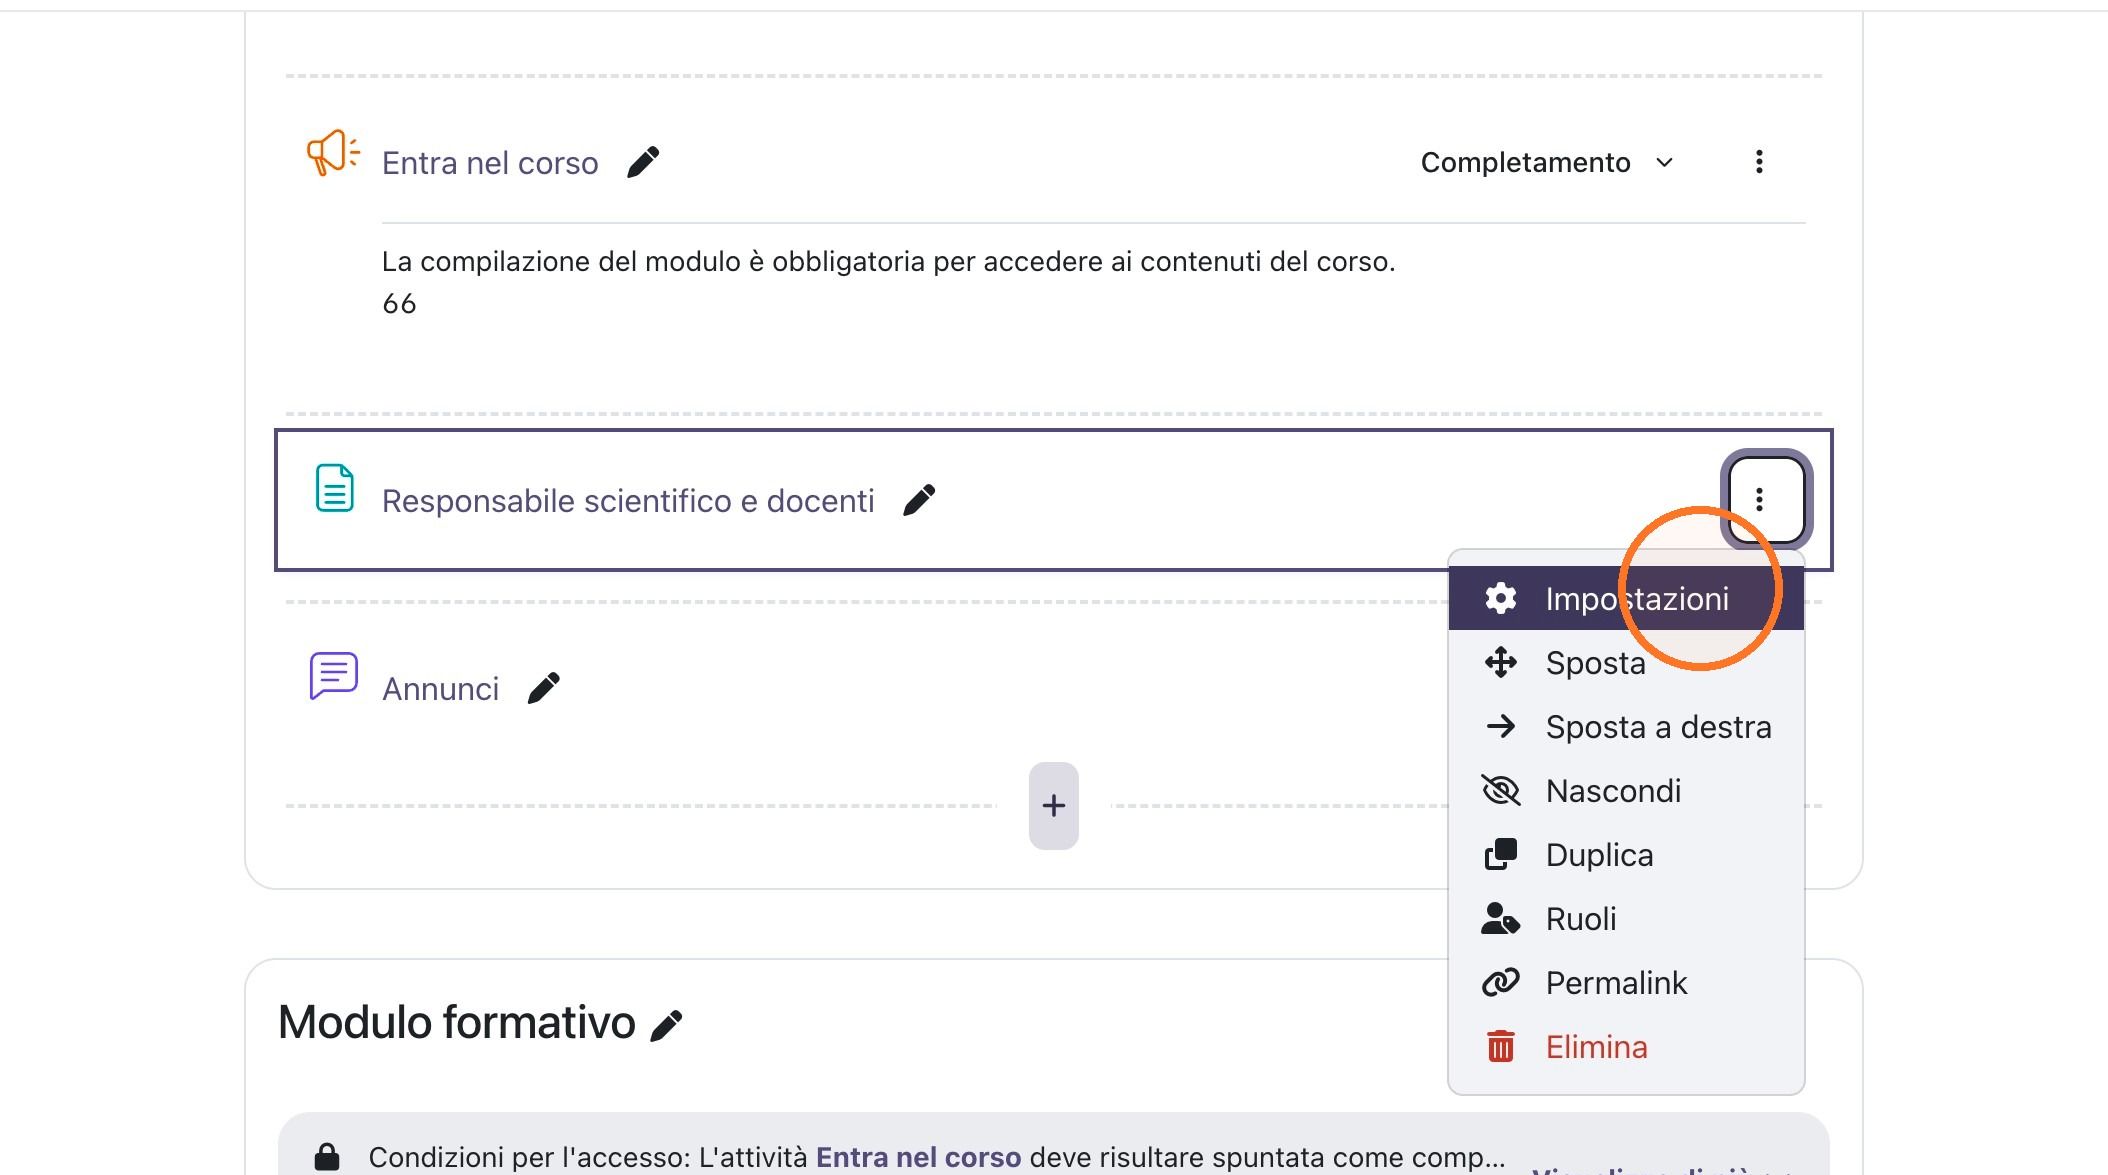Edit the Annunci title via the pencil icon

point(544,688)
